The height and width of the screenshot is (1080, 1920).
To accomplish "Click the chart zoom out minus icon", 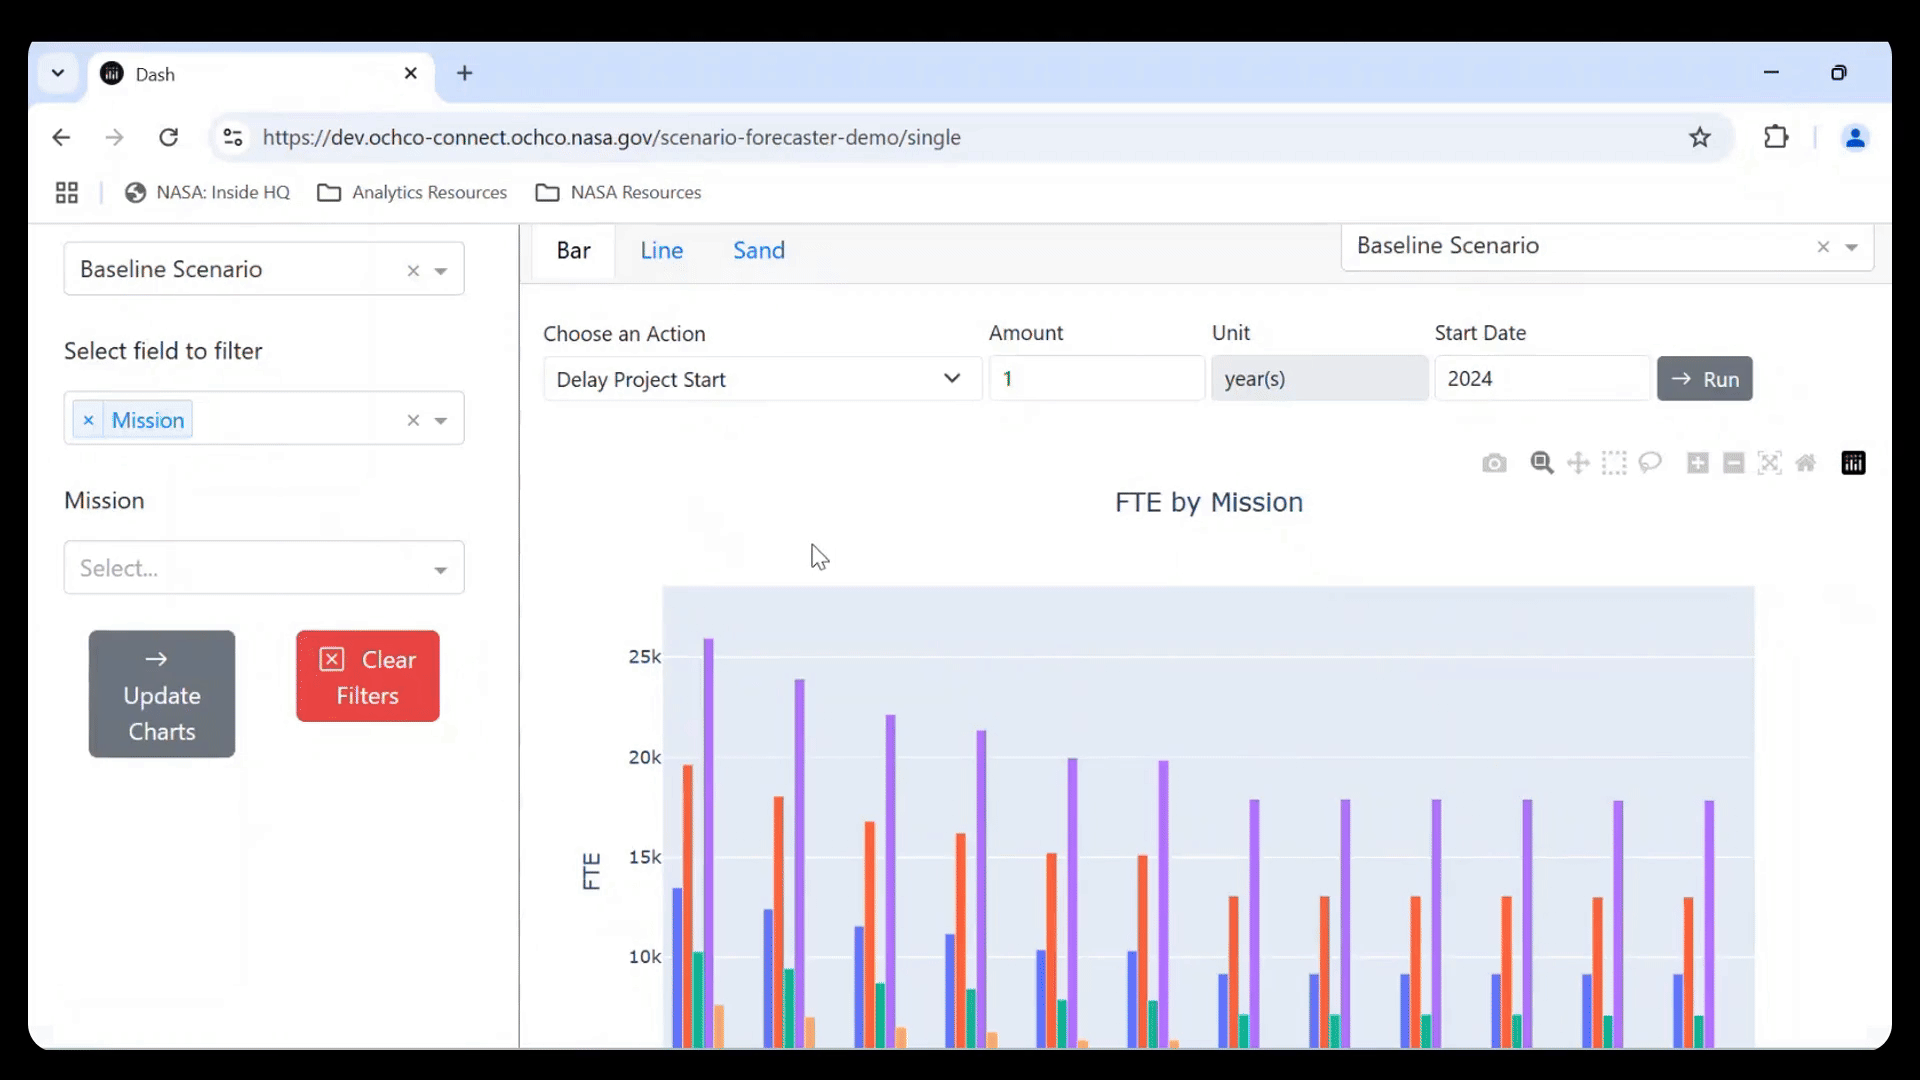I will [x=1734, y=463].
